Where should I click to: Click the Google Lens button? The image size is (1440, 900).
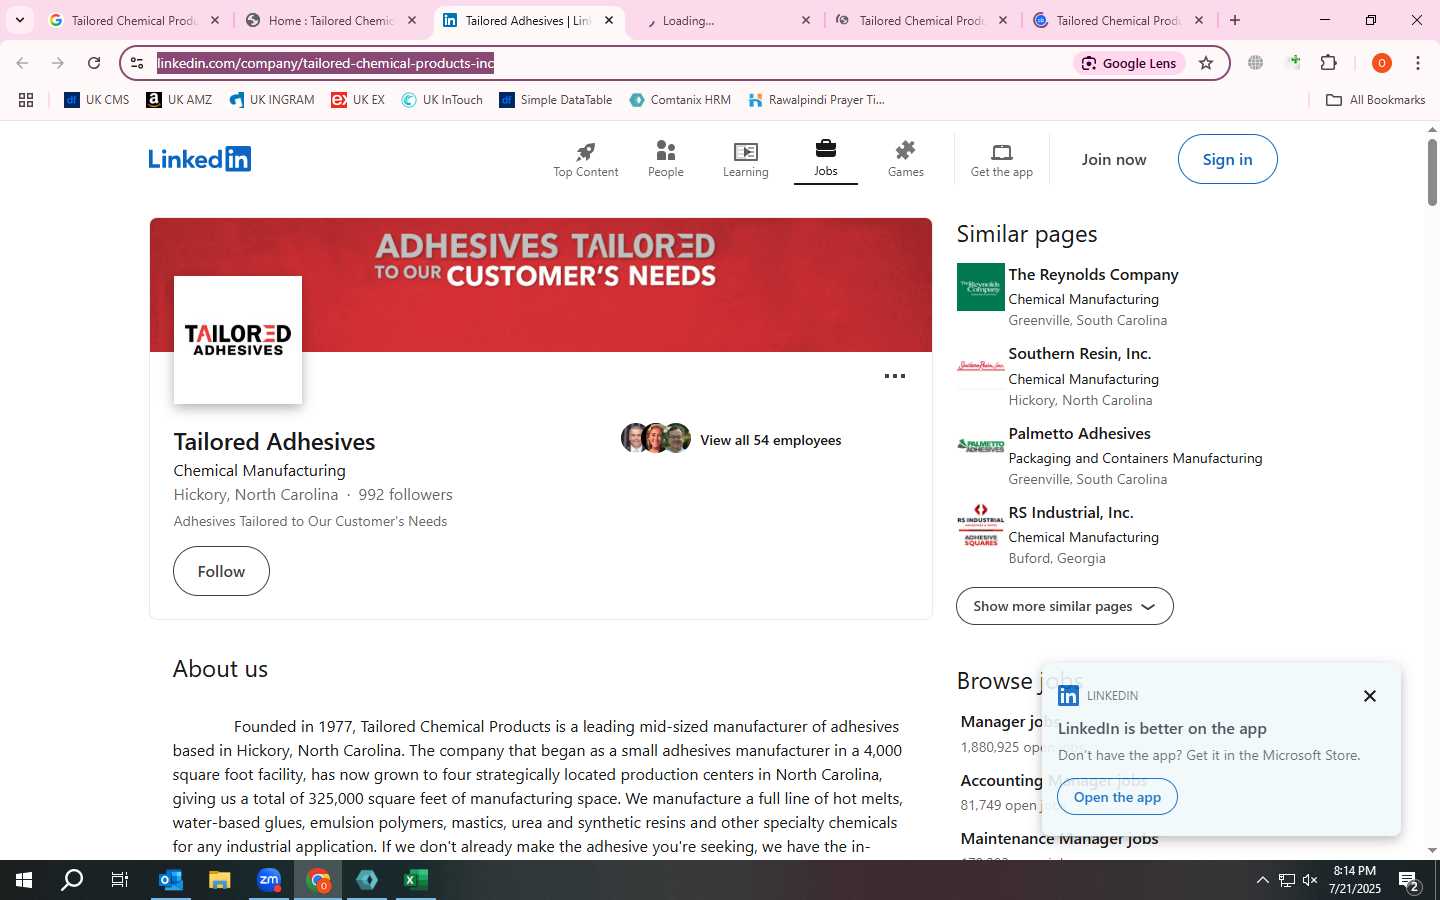[1130, 63]
